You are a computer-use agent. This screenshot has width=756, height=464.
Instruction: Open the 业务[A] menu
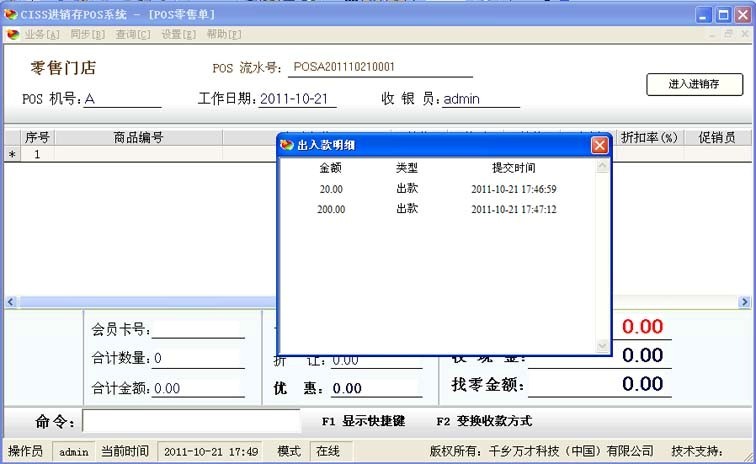tap(42, 34)
